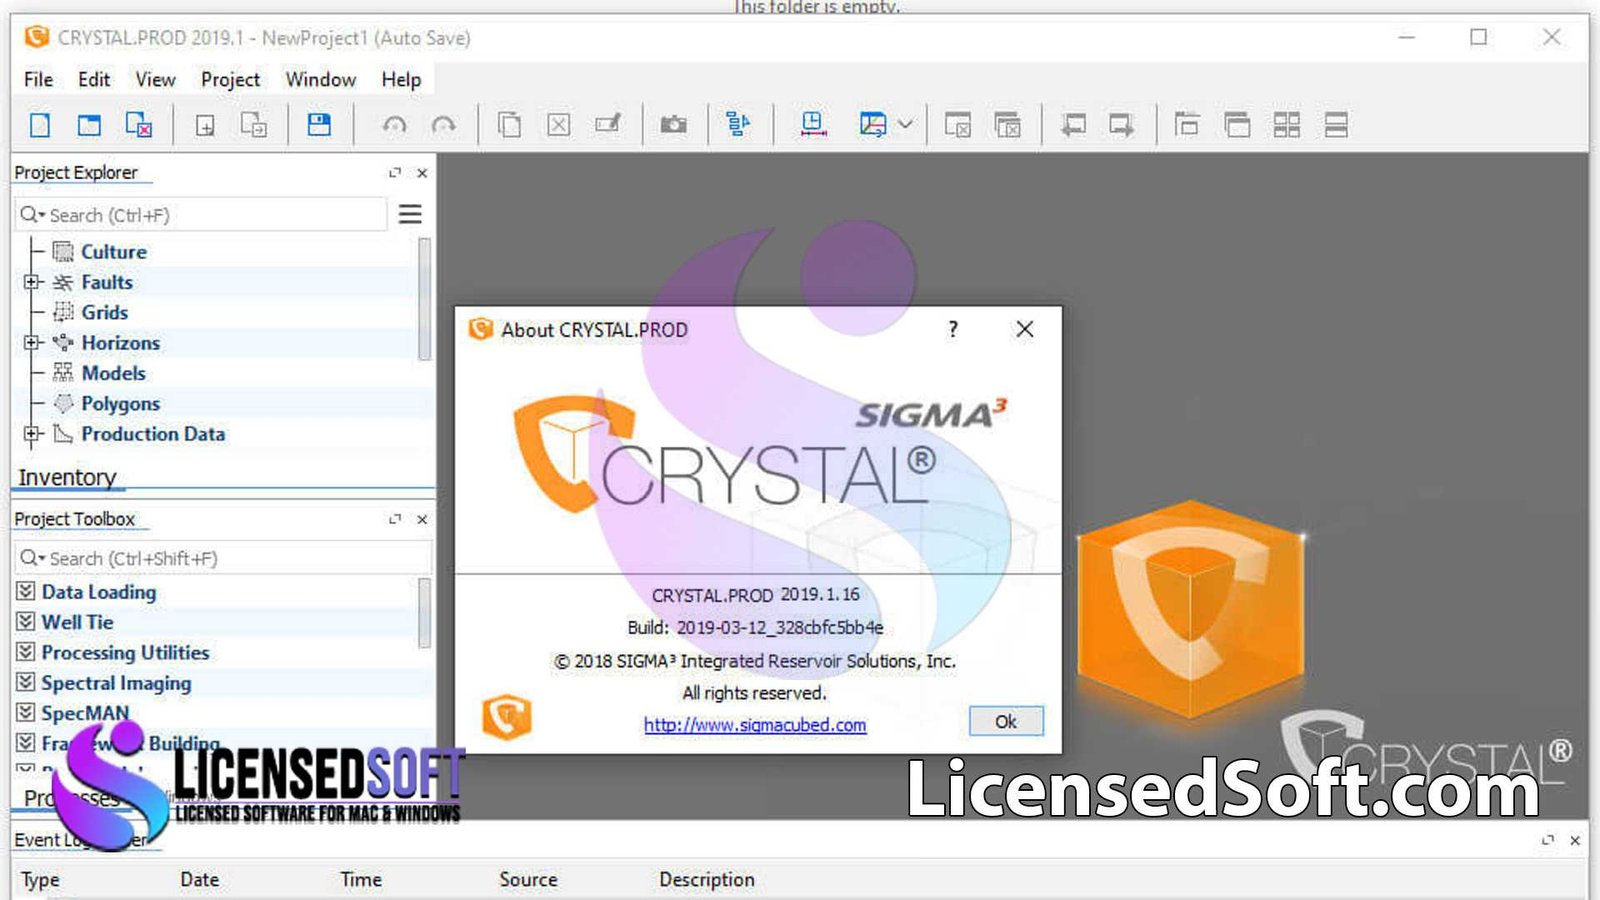Image resolution: width=1600 pixels, height=900 pixels.
Task: Switch to the Inventory tab
Action: [67, 477]
